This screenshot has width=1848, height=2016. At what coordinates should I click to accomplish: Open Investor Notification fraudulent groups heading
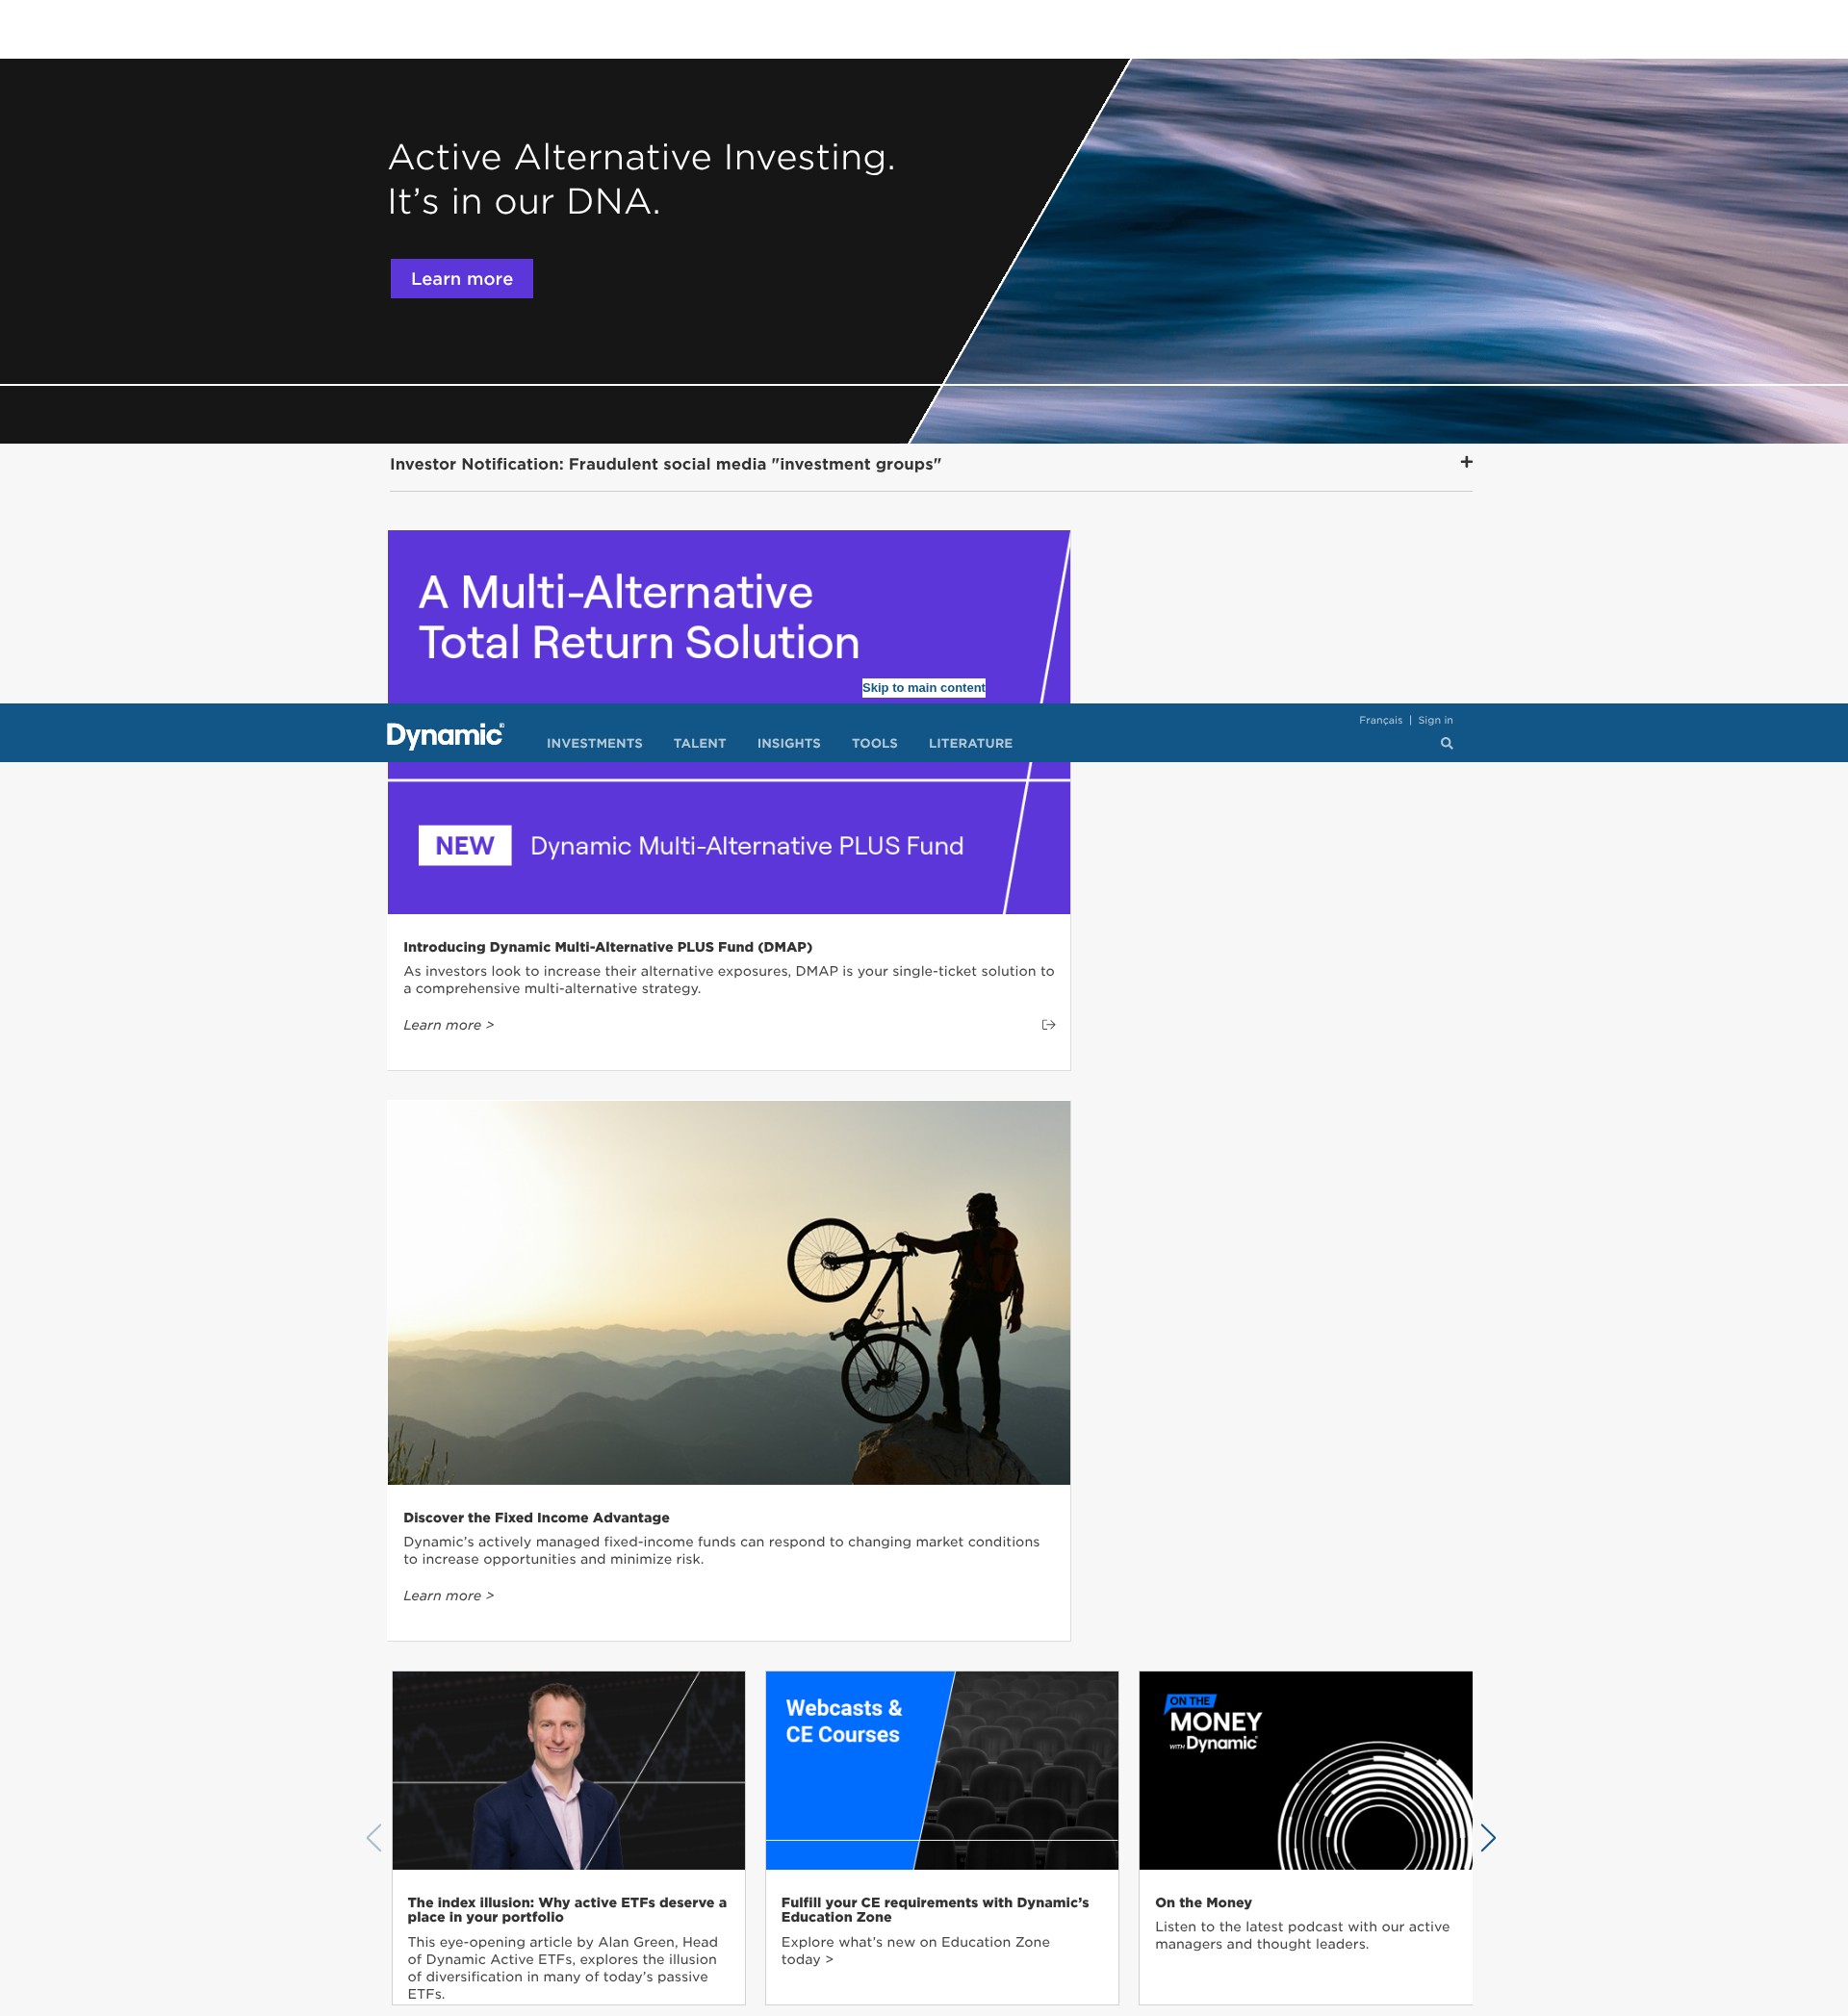pos(665,464)
